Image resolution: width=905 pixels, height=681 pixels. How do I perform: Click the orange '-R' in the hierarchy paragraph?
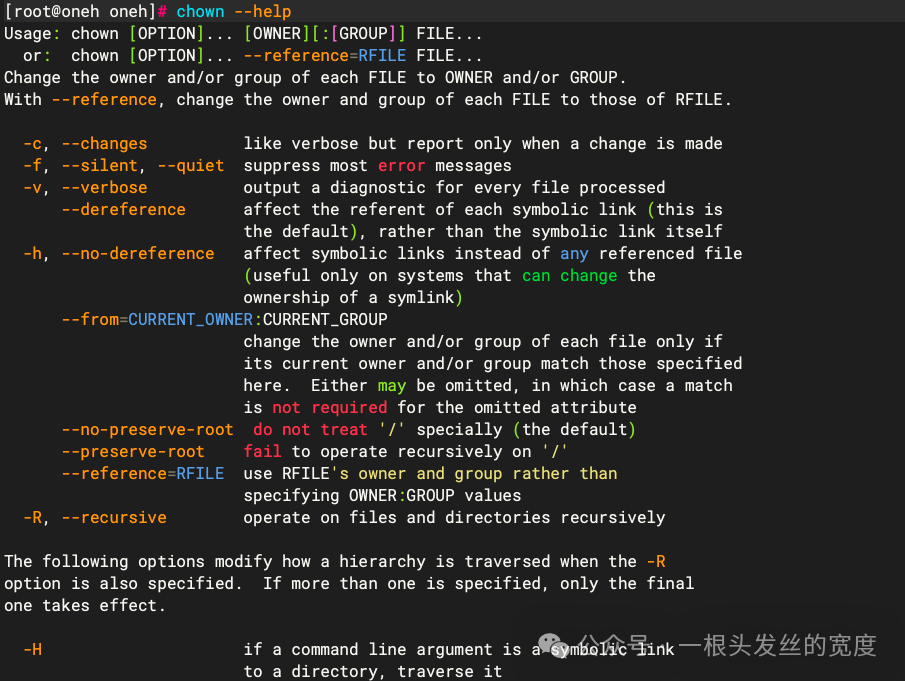coord(656,562)
